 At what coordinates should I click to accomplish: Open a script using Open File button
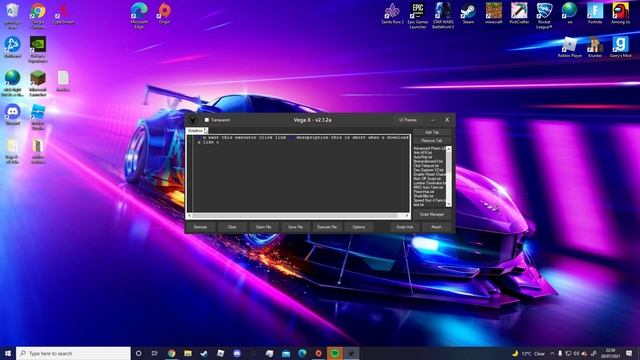click(264, 227)
